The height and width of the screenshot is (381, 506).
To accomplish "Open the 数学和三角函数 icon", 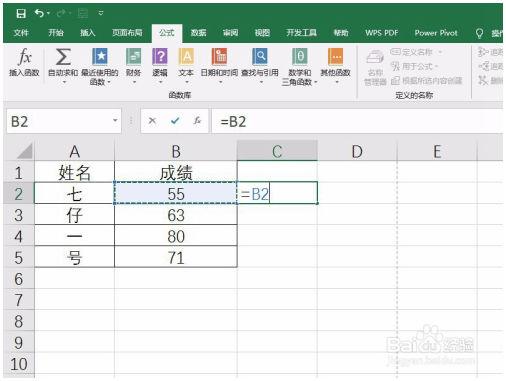I will click(x=300, y=57).
